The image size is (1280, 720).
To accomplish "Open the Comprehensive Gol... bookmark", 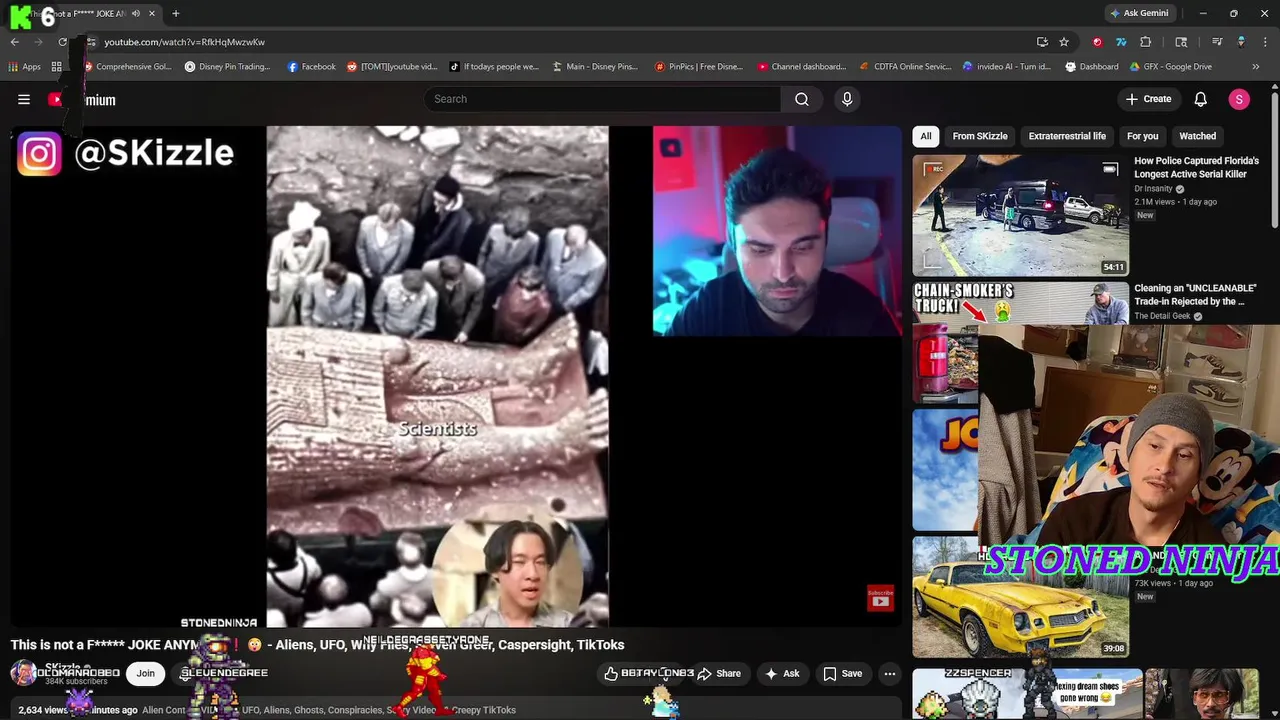I will [x=128, y=67].
